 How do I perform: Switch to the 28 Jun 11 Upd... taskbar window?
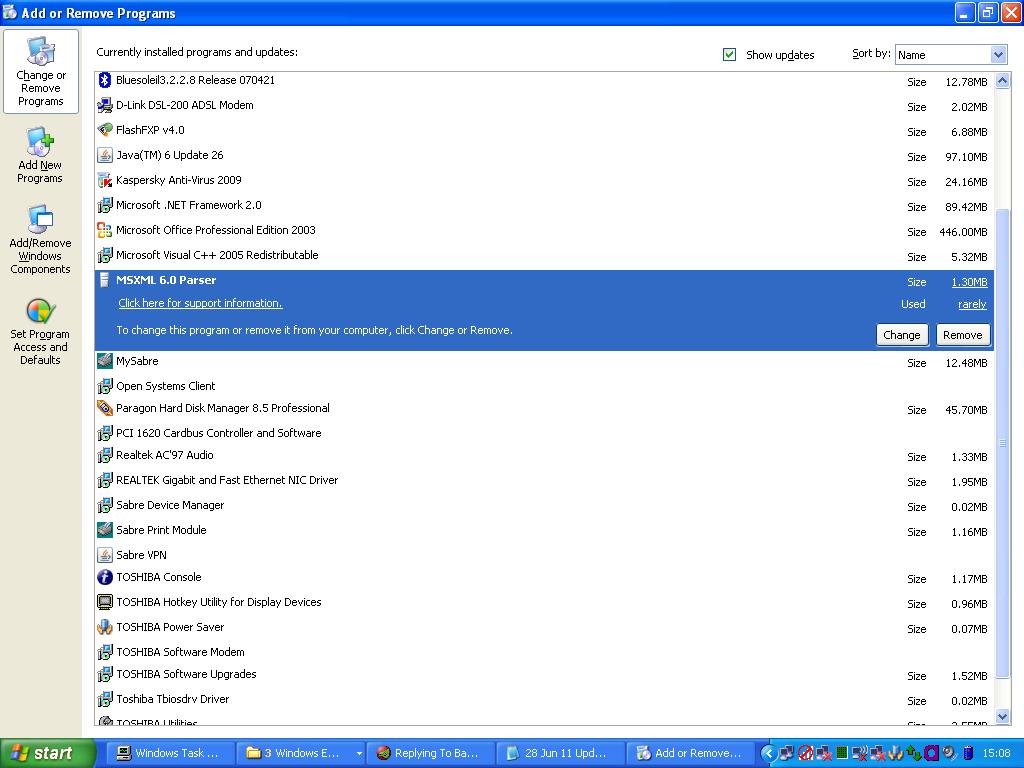coord(560,753)
